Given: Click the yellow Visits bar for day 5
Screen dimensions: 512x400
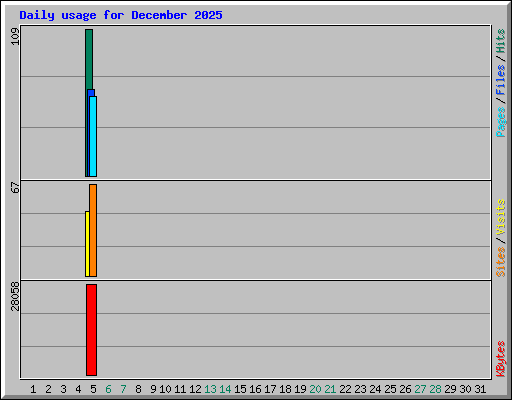Looking at the screenshot, I should pos(87,244).
